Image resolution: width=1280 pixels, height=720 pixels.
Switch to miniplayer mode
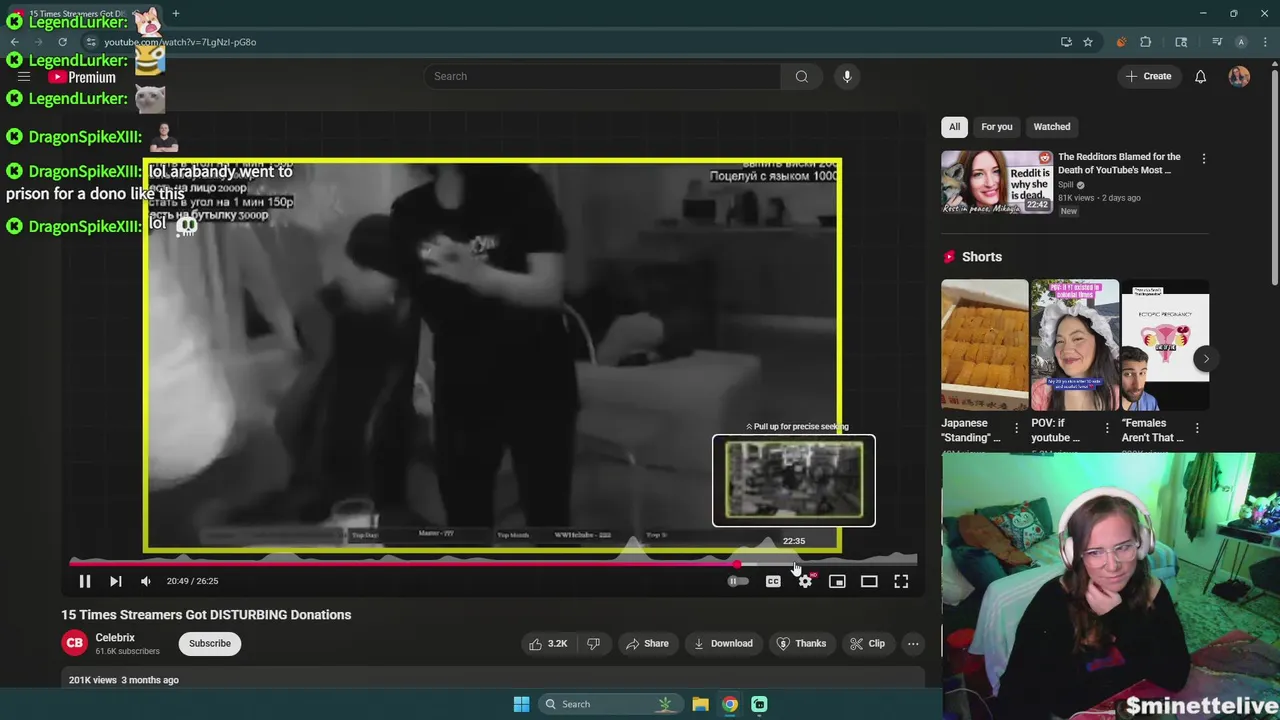click(x=837, y=581)
